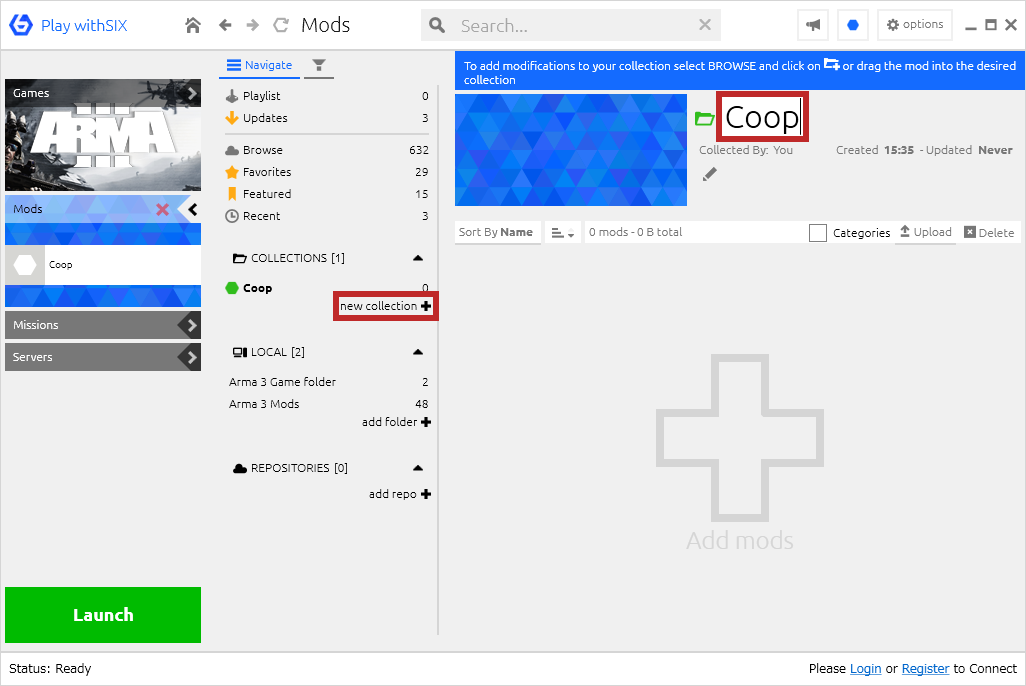Clear the search box with the X

705,25
